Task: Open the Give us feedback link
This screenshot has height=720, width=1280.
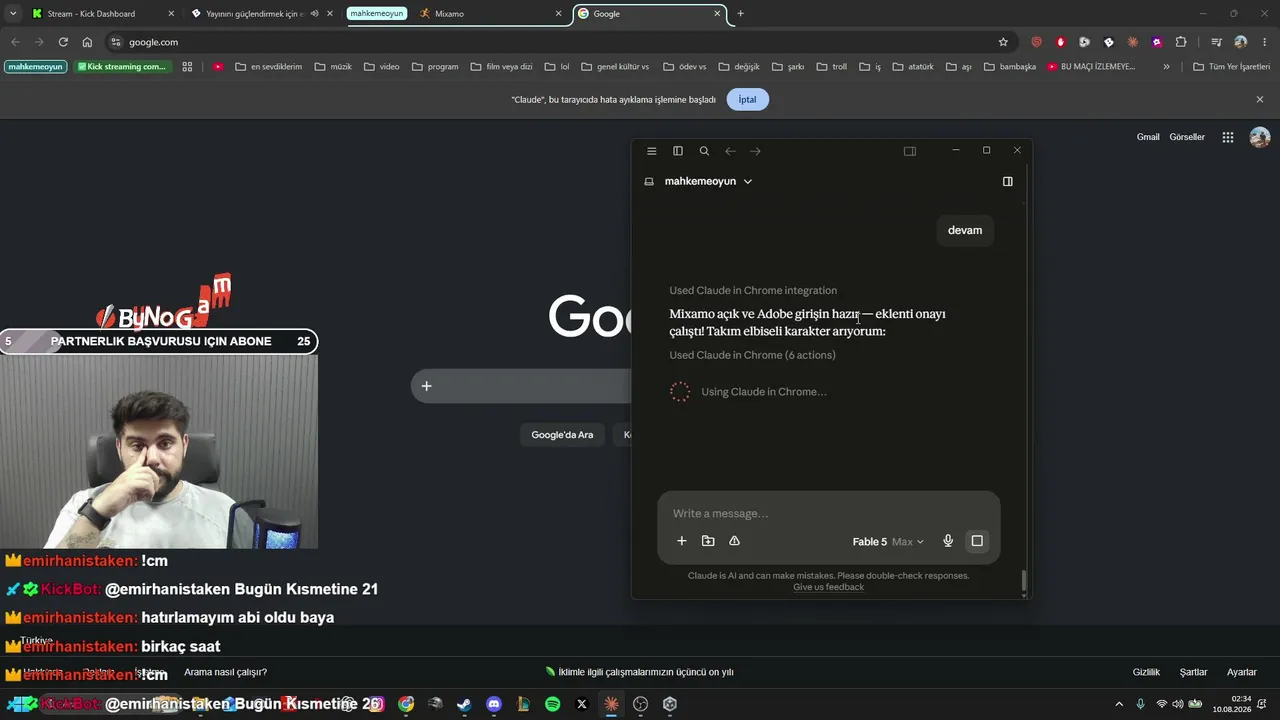Action: [x=828, y=587]
